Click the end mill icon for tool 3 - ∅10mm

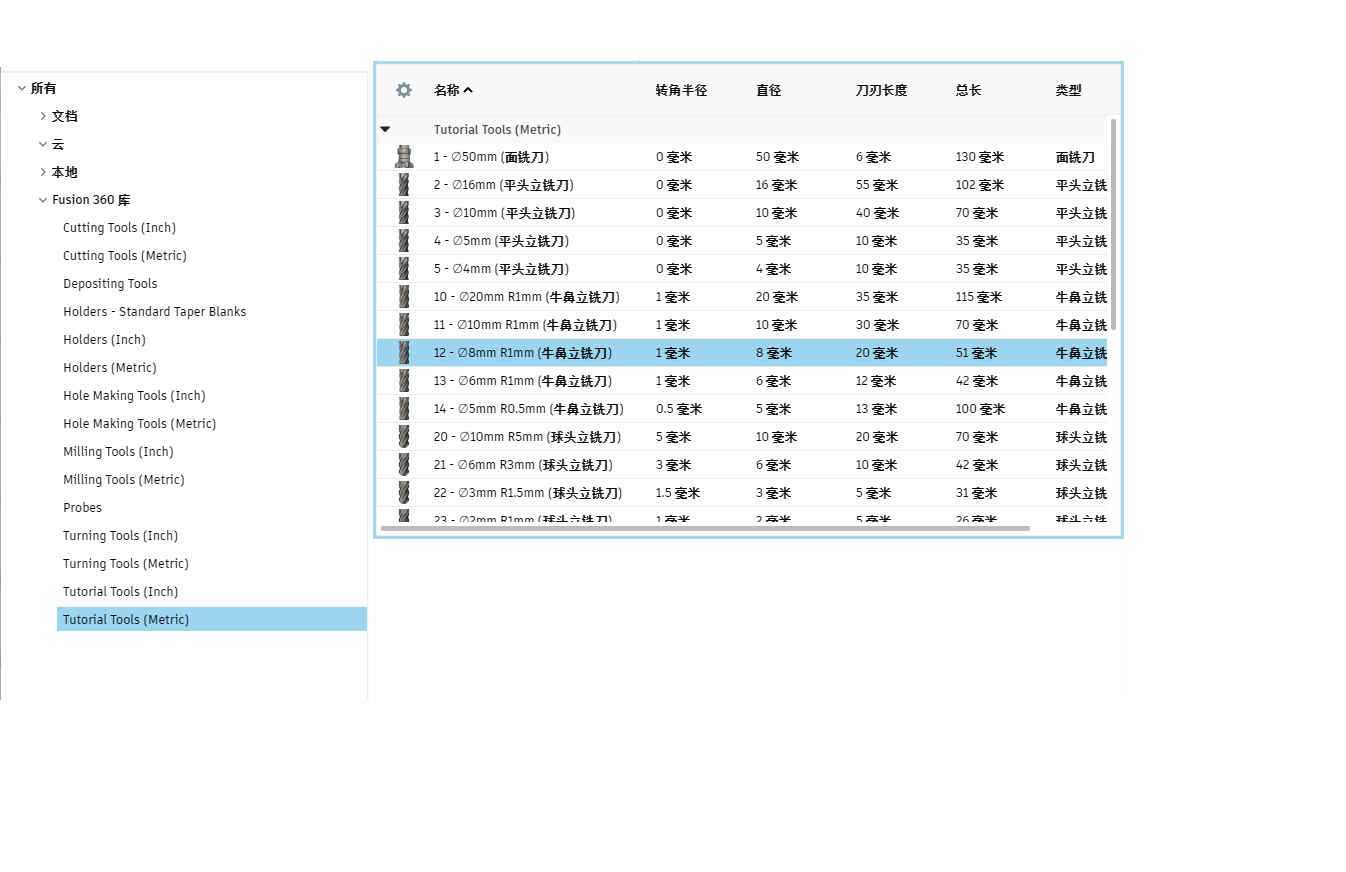[404, 213]
